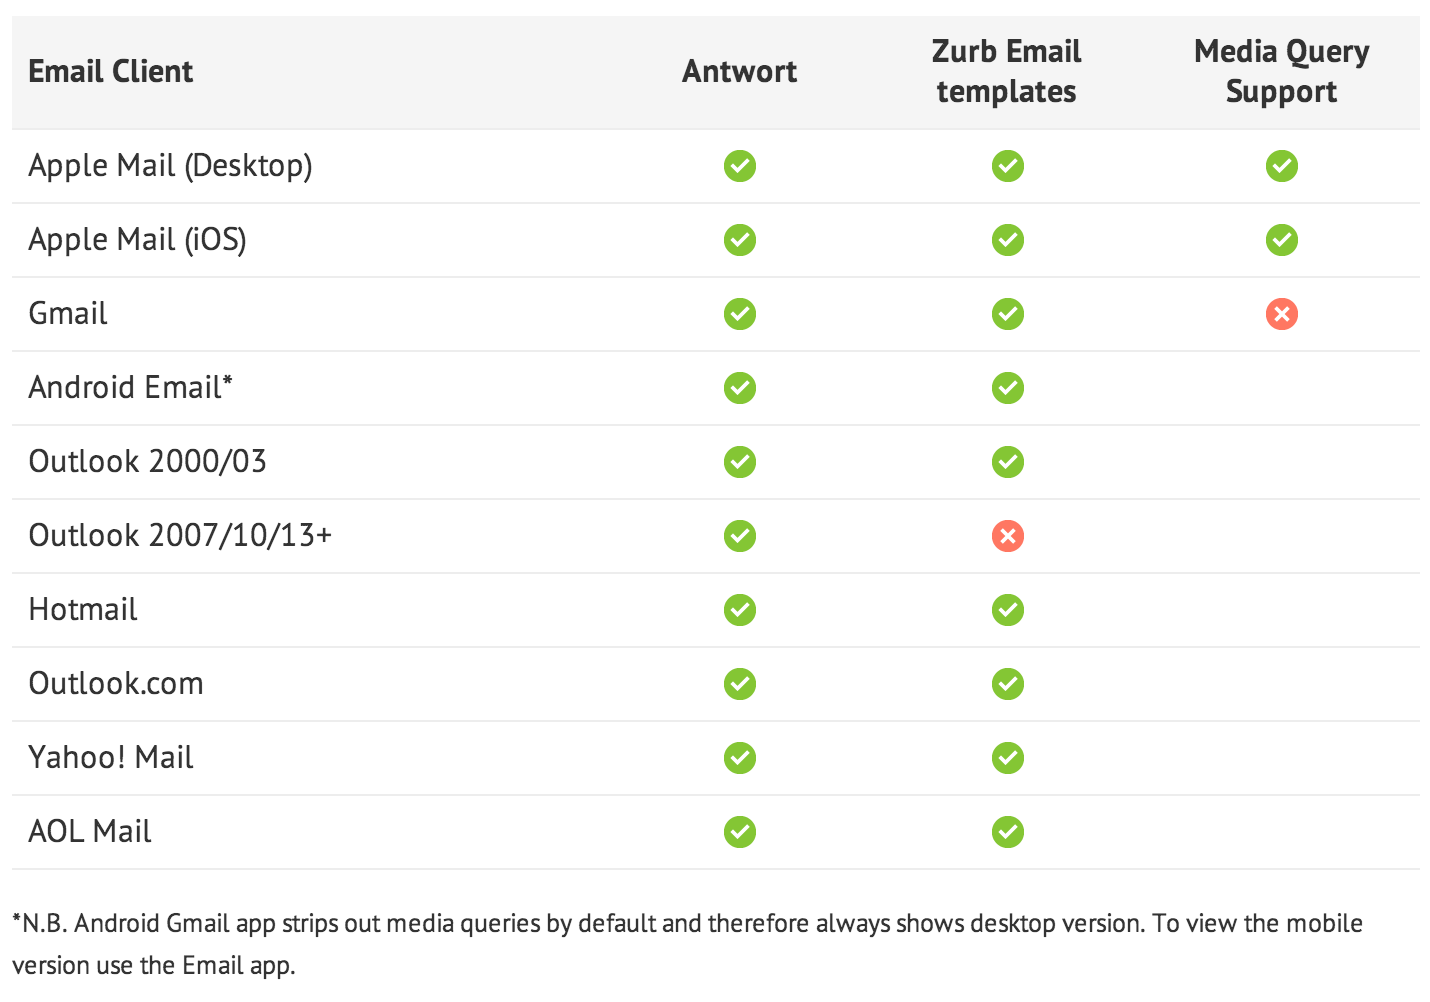Image resolution: width=1430 pixels, height=1002 pixels.
Task: Click Media Query checkmark for Apple Mail (Desktop)
Action: pyautogui.click(x=1281, y=166)
